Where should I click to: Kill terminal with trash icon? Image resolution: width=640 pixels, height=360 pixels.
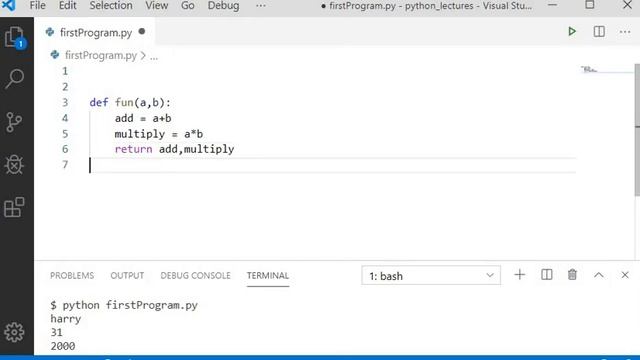572,275
